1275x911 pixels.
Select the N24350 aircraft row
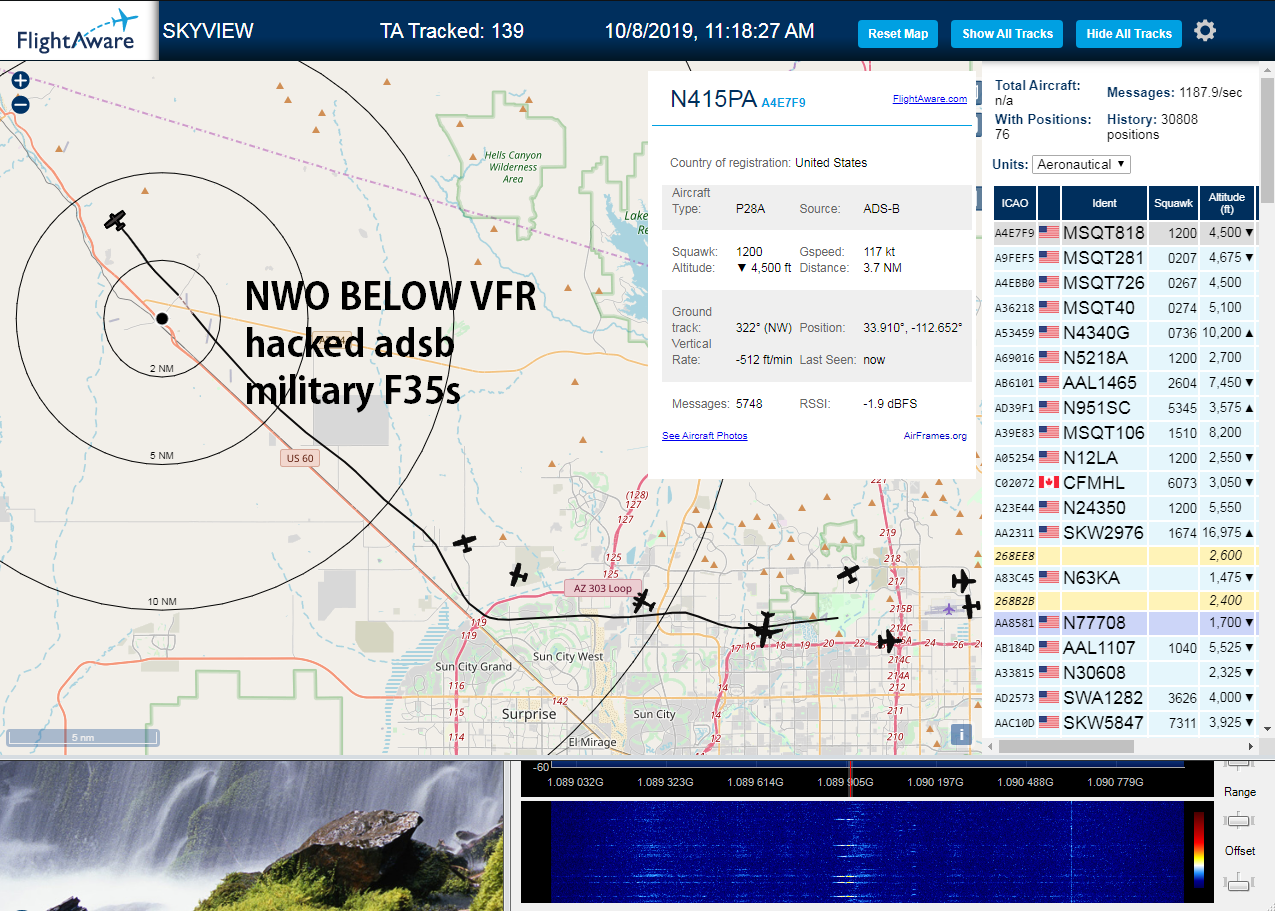(x=1124, y=508)
